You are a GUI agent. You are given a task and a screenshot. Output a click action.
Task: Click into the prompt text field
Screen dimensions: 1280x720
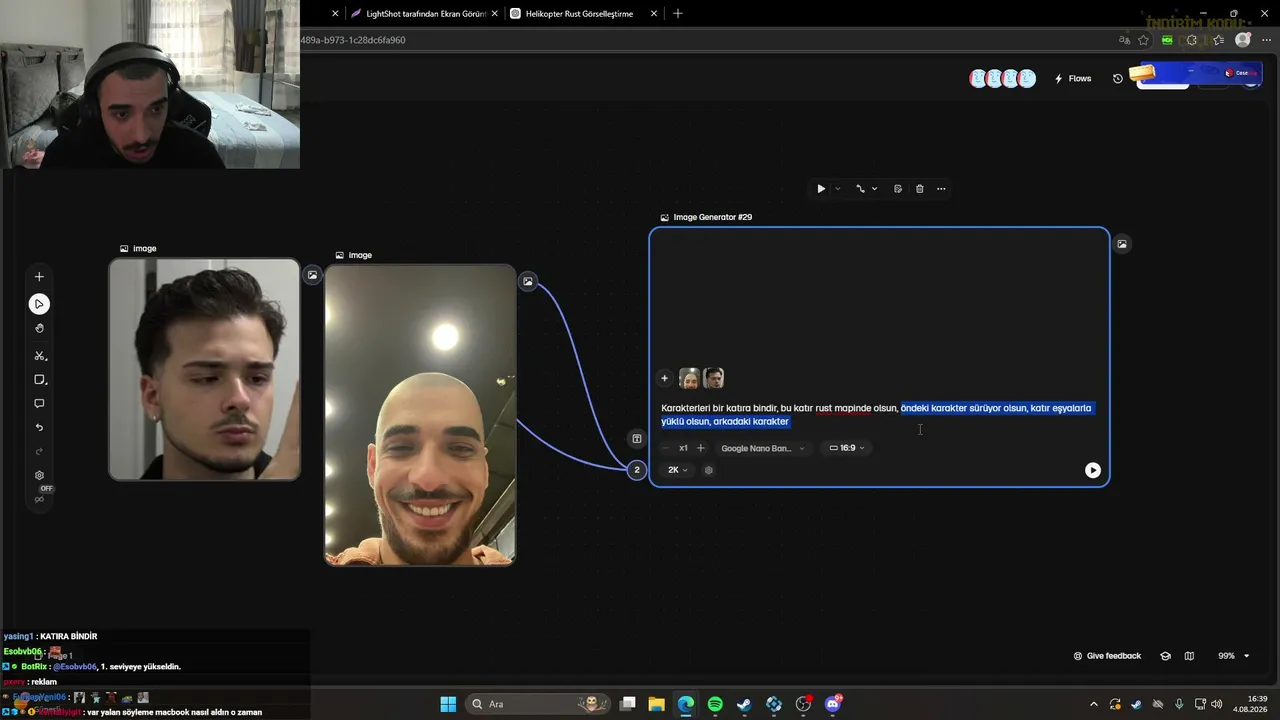[878, 415]
